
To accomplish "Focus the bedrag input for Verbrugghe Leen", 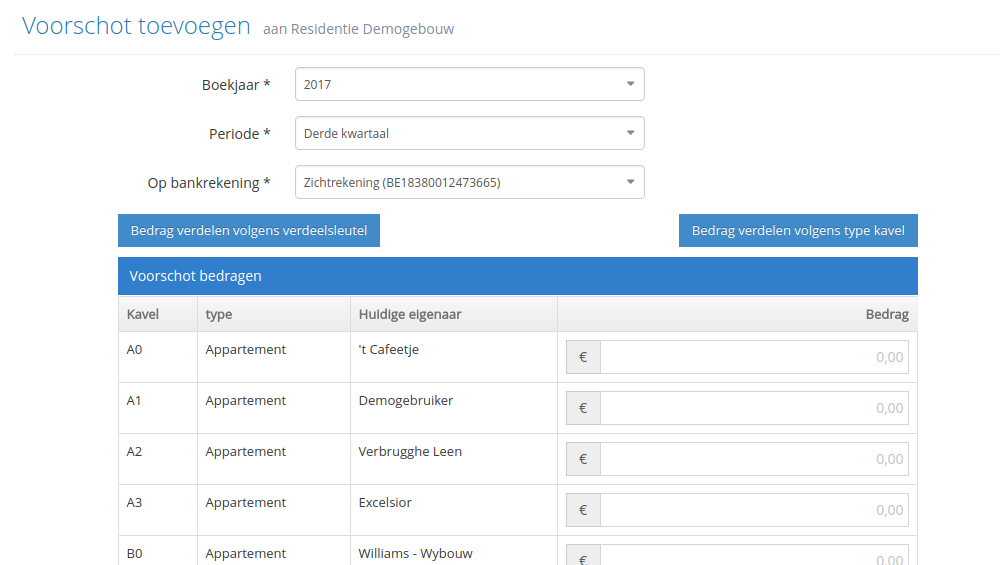I will [754, 459].
